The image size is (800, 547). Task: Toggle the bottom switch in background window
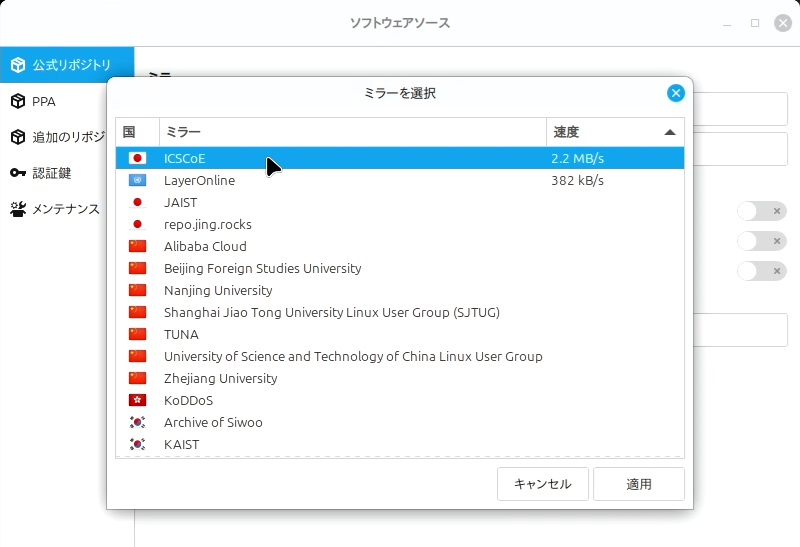click(x=761, y=271)
